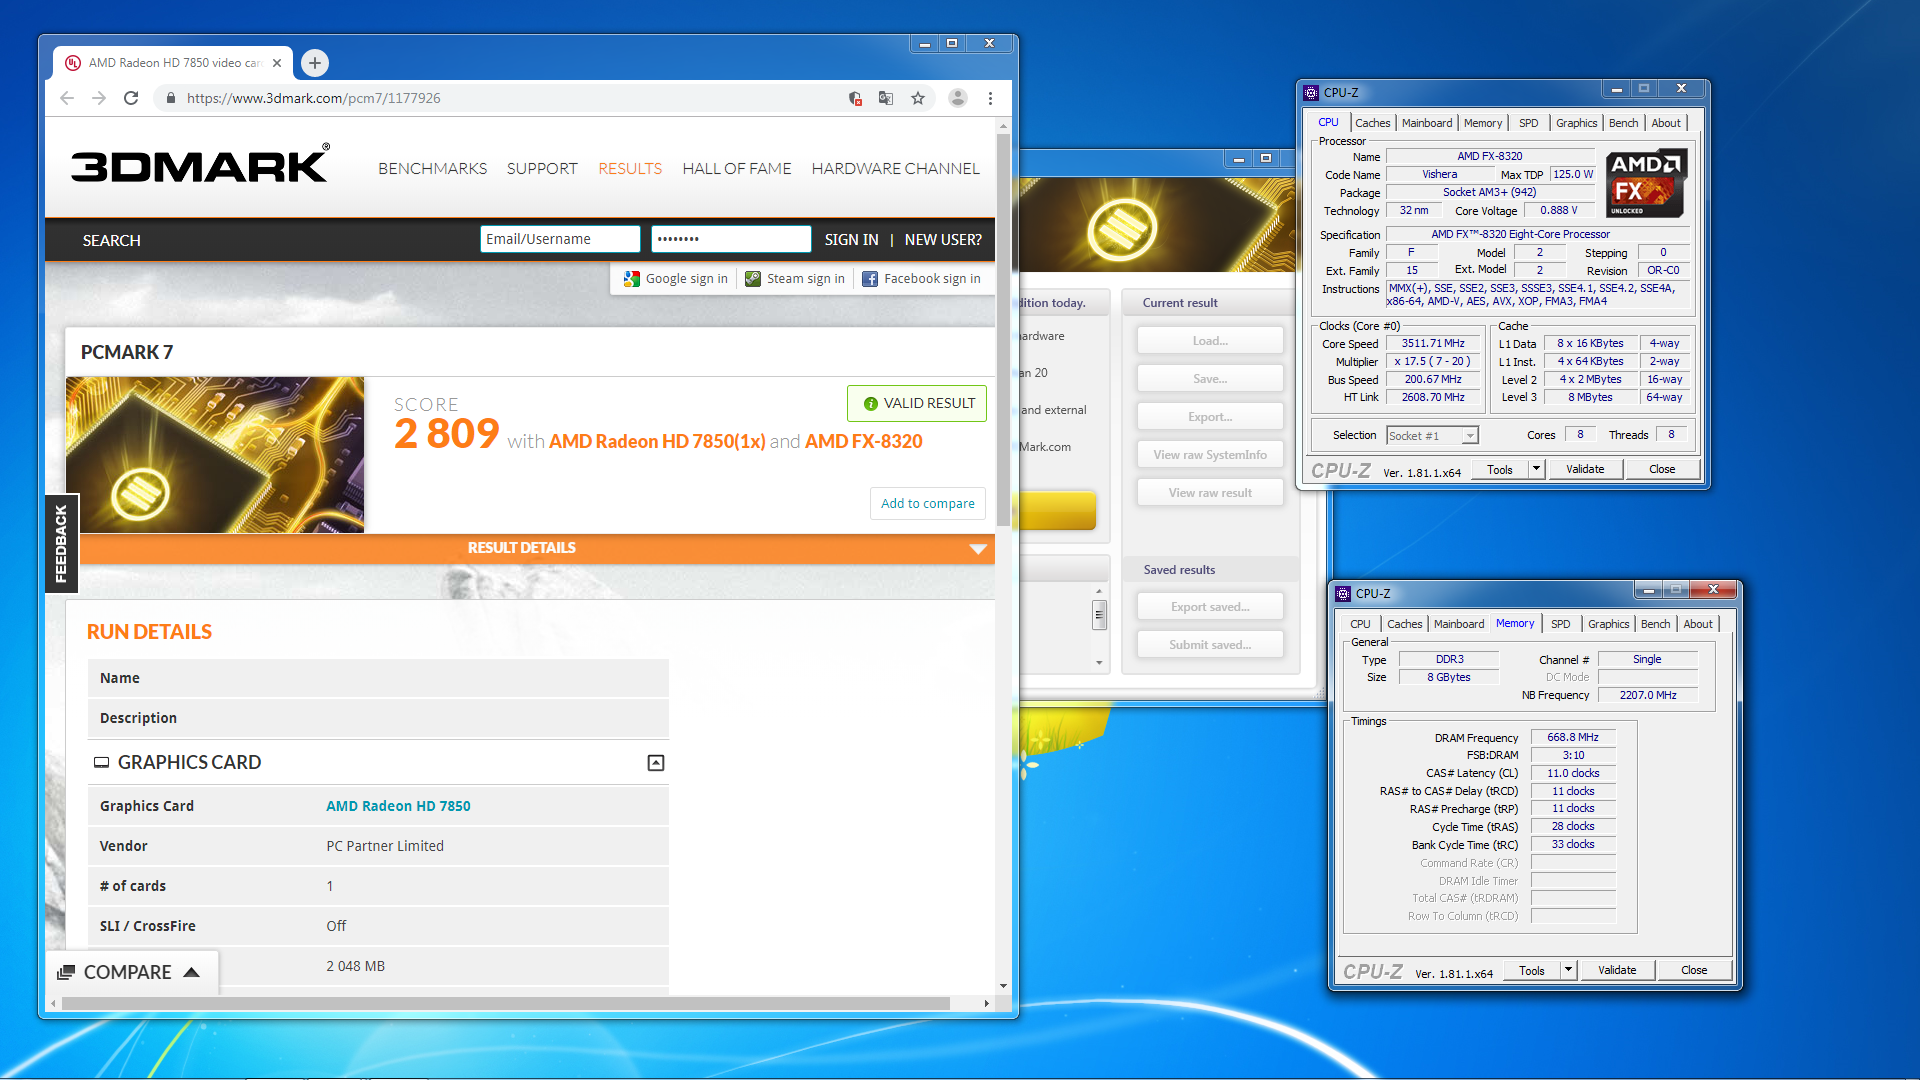Screen dimensions: 1920x1080
Task: Sign in with Steam
Action: [795, 279]
